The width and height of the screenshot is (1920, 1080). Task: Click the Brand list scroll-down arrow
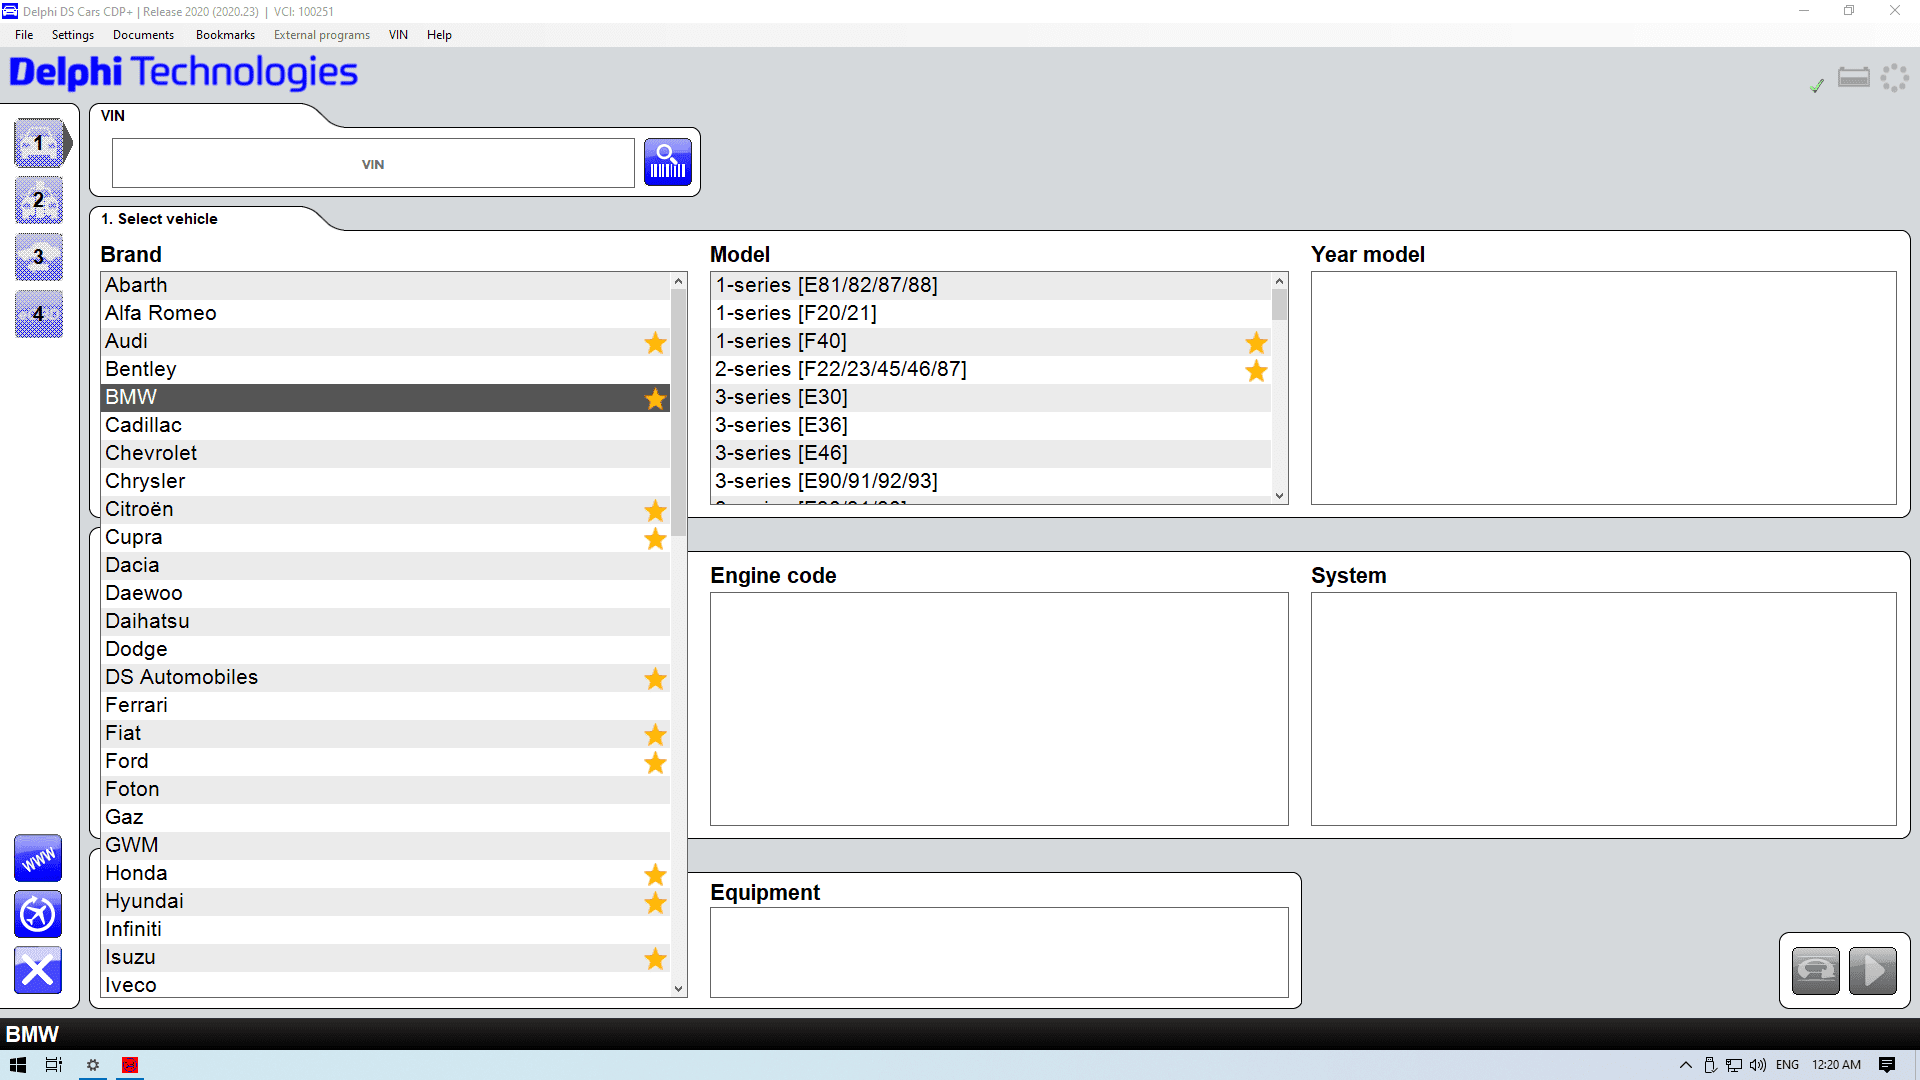coord(677,988)
